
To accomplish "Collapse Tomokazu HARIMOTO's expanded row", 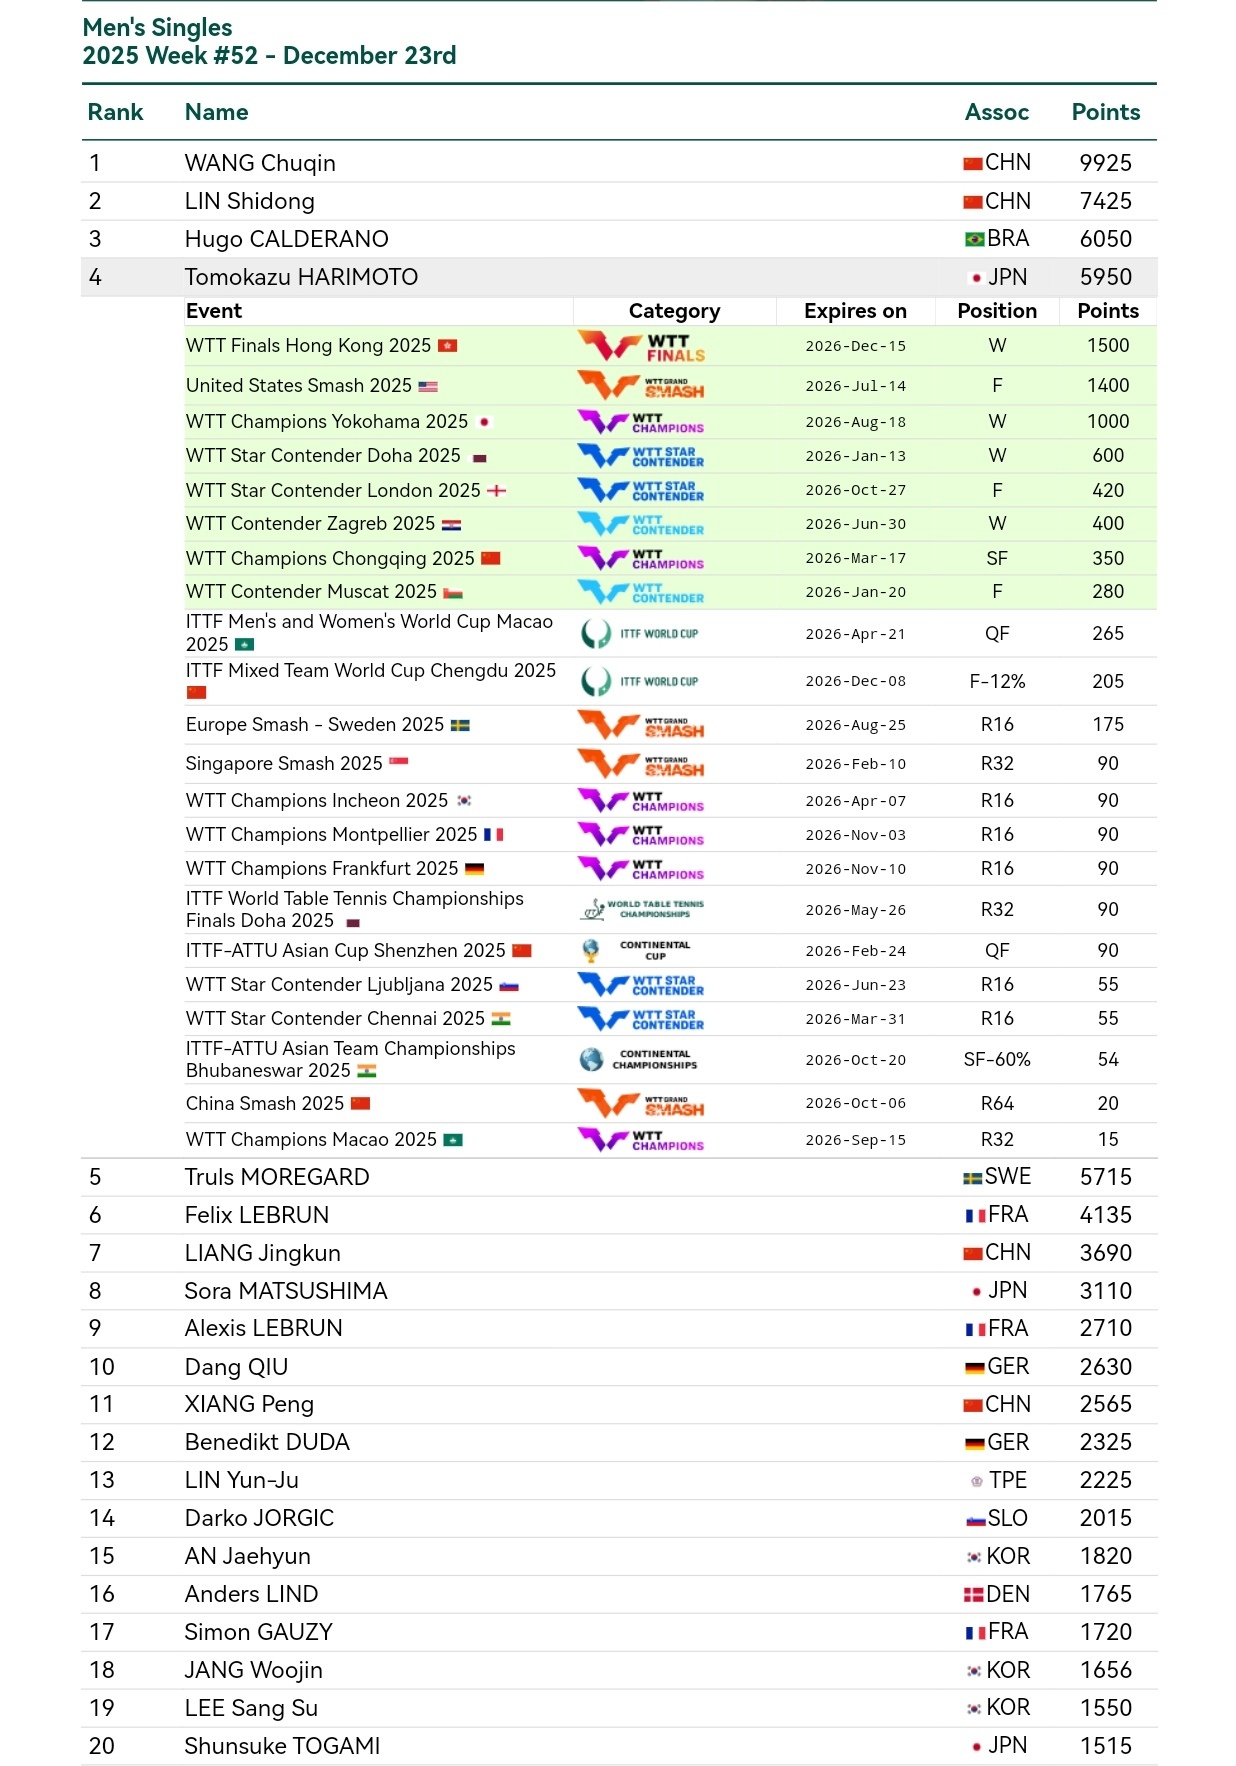I will point(619,277).
